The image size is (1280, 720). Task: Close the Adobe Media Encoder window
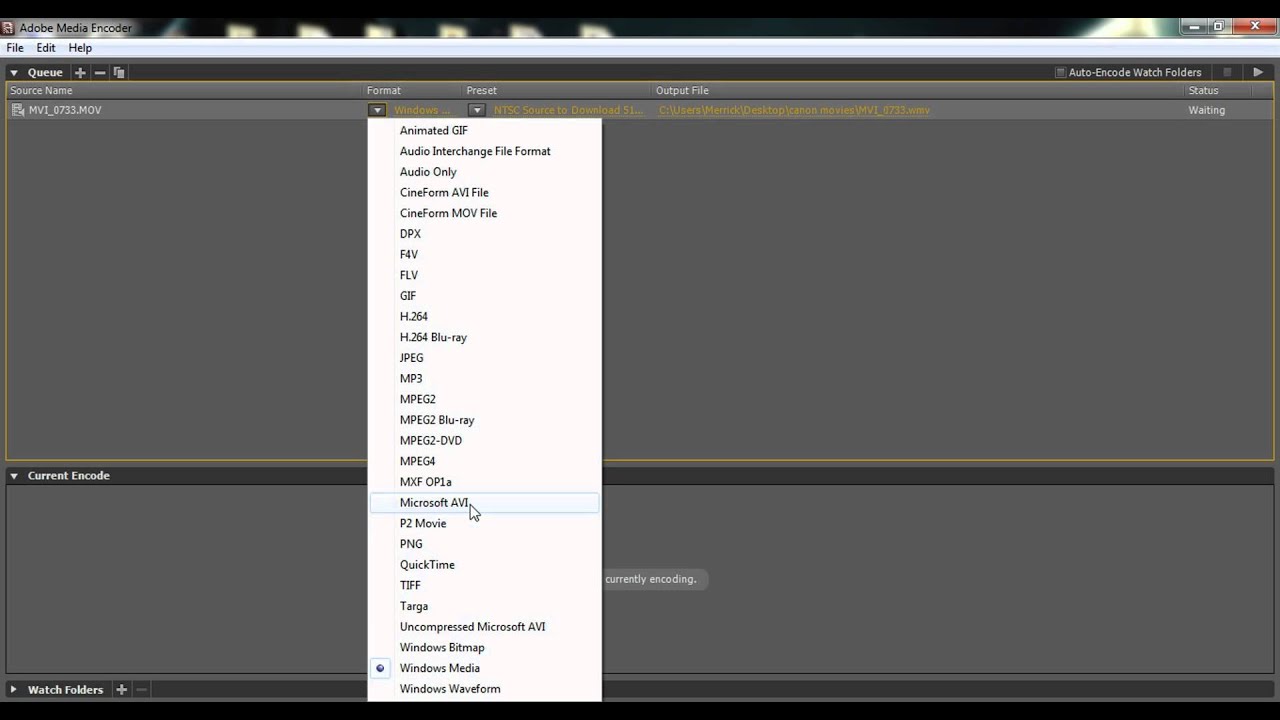pyautogui.click(x=1254, y=27)
